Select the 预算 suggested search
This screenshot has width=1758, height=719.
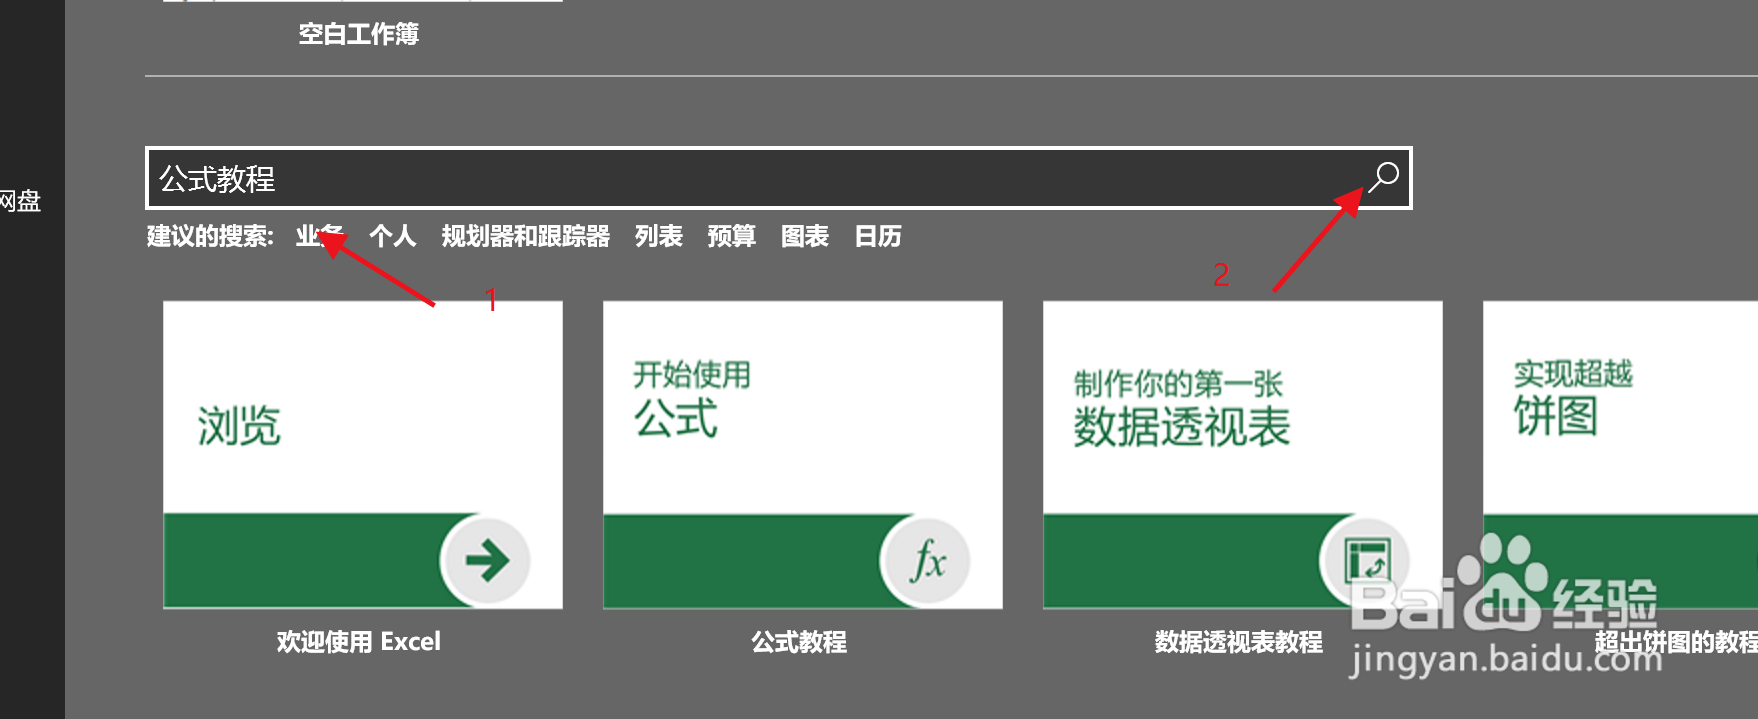click(x=732, y=236)
